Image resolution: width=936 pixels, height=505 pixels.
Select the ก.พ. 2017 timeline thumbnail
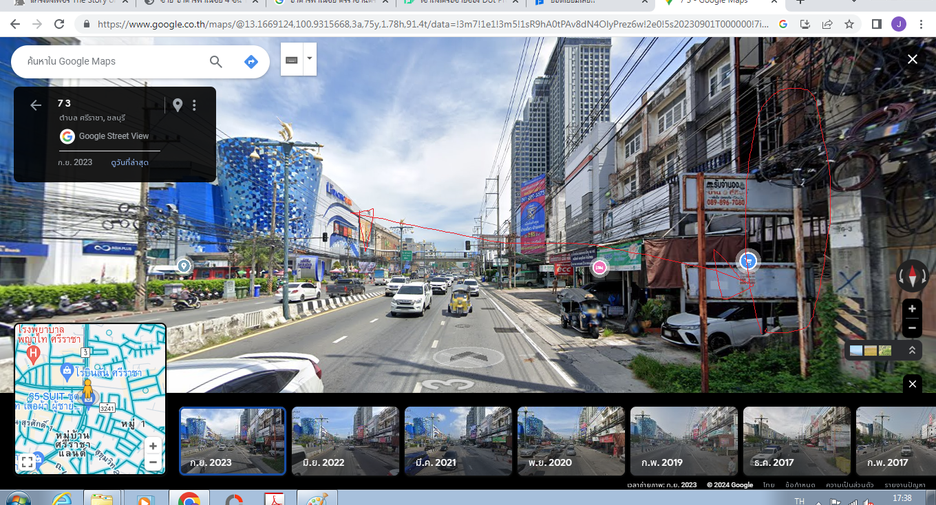coord(895,441)
